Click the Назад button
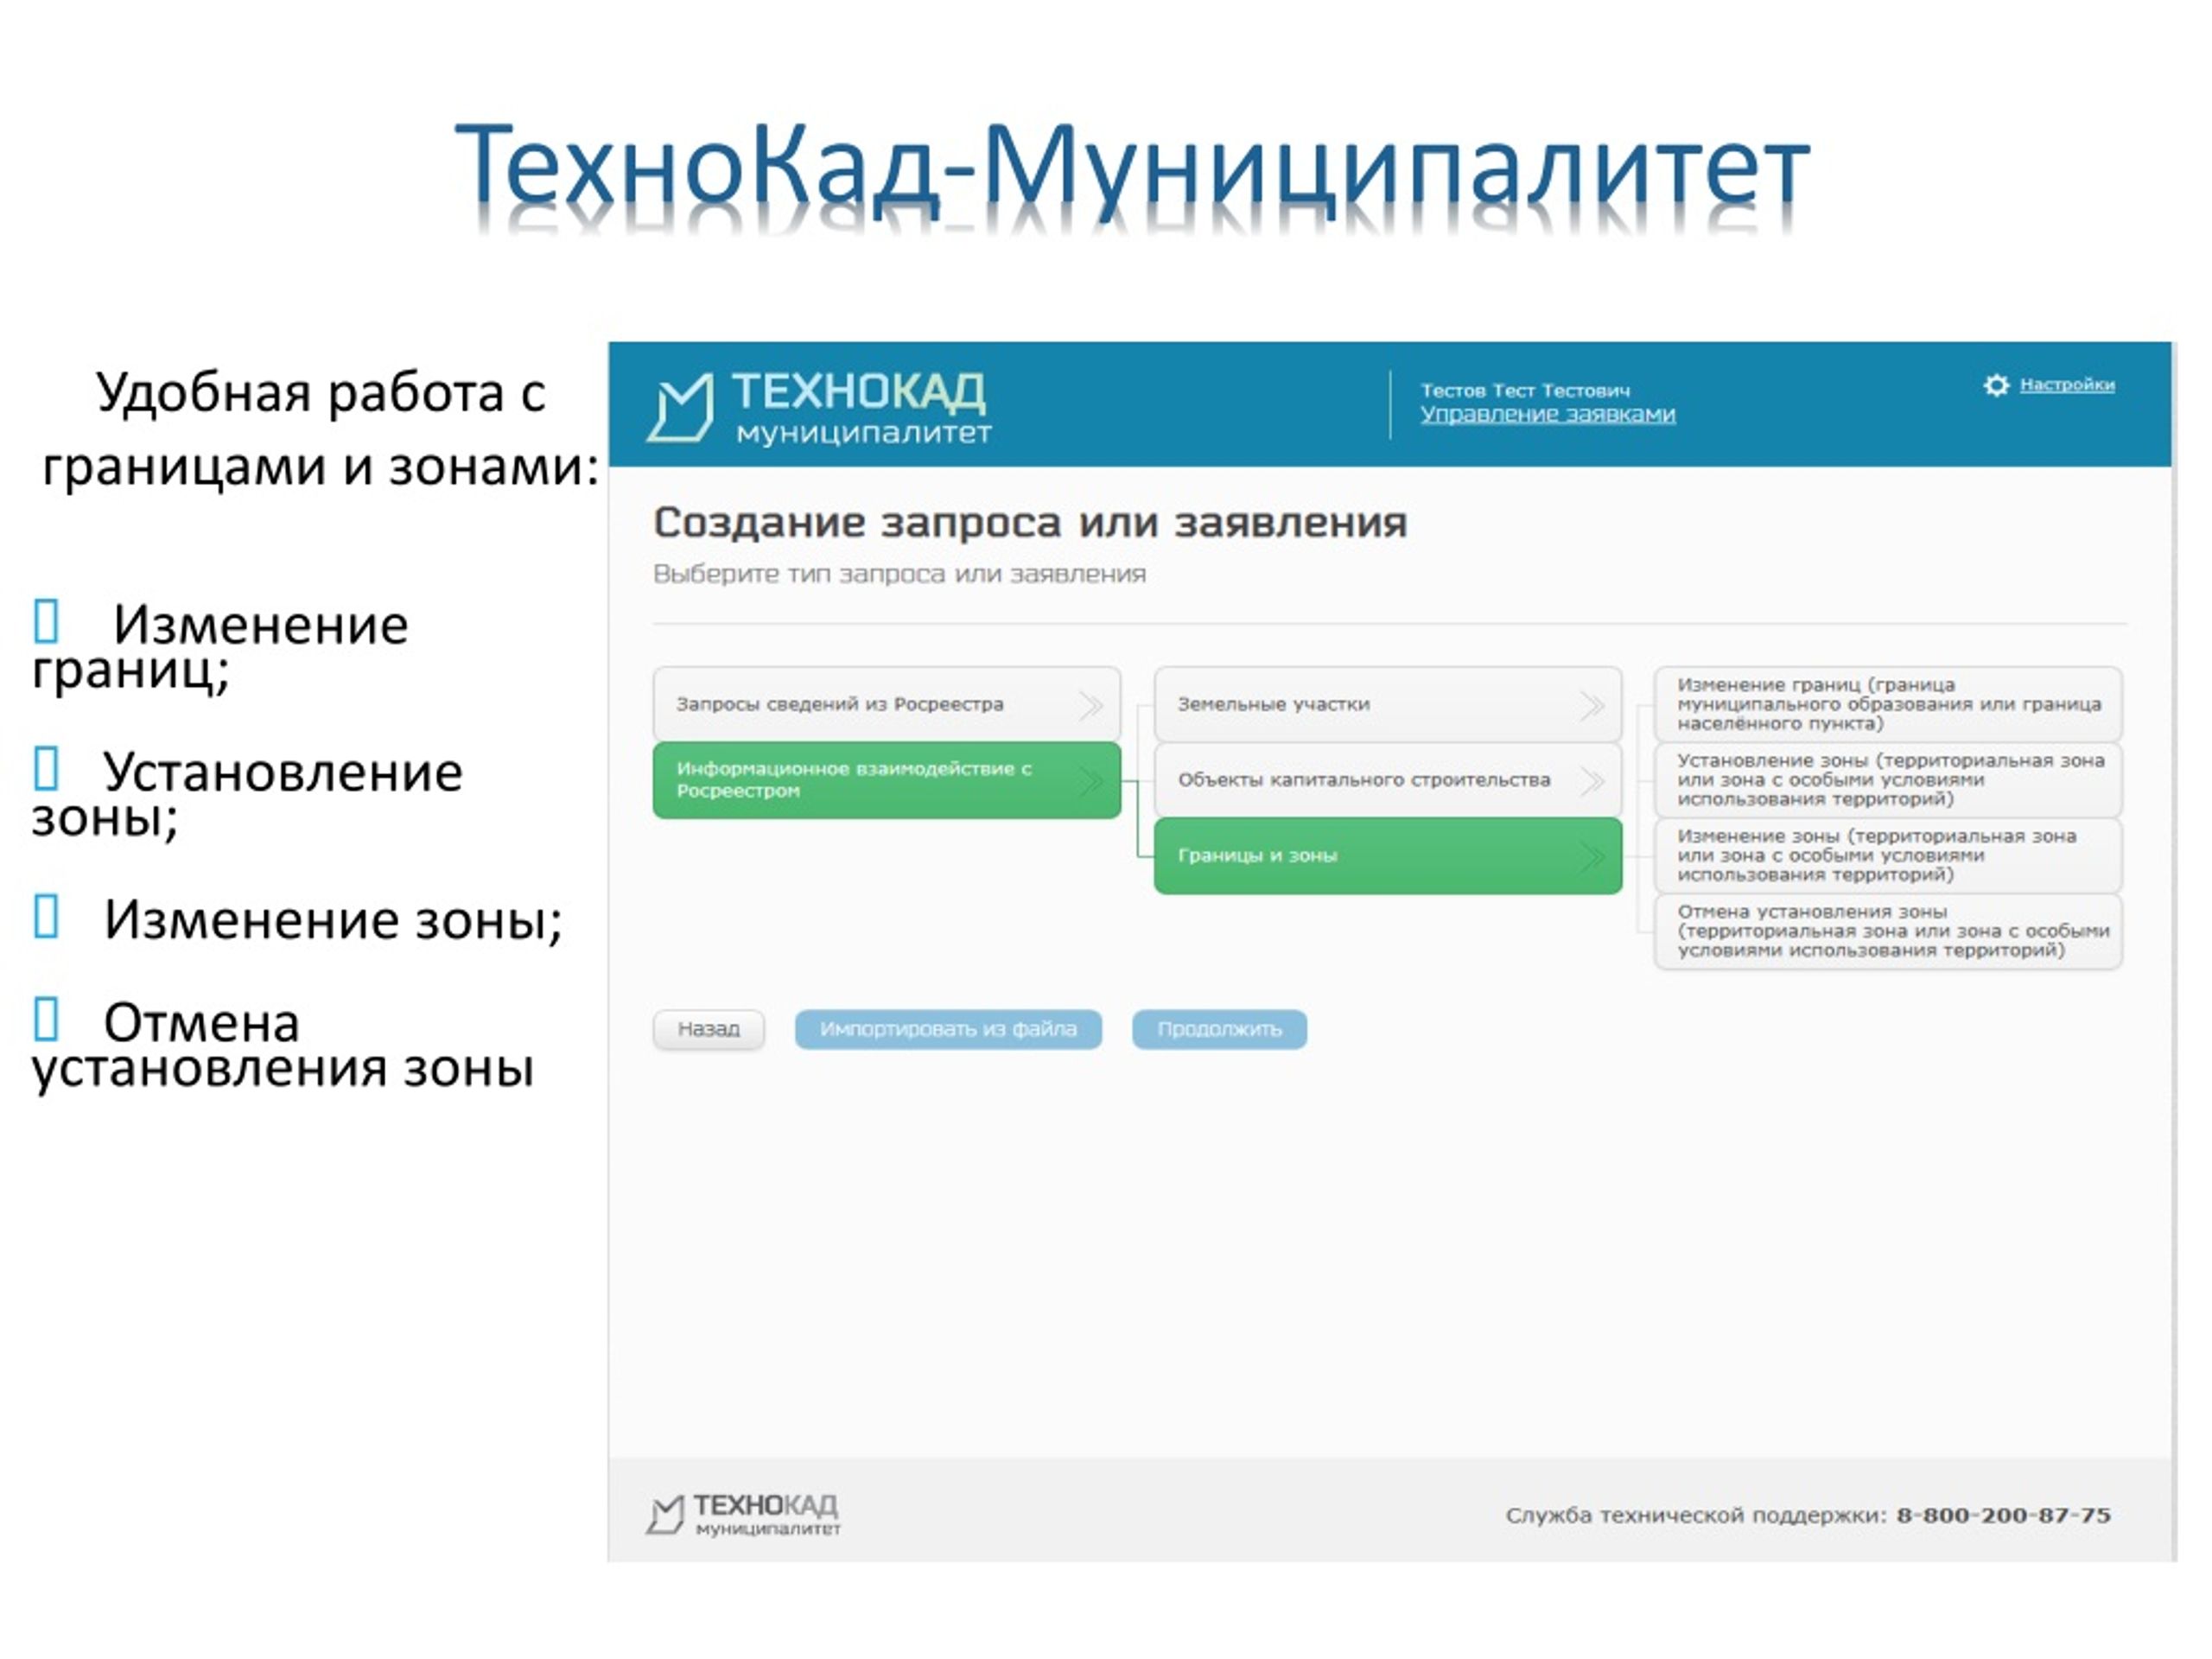 point(708,1029)
